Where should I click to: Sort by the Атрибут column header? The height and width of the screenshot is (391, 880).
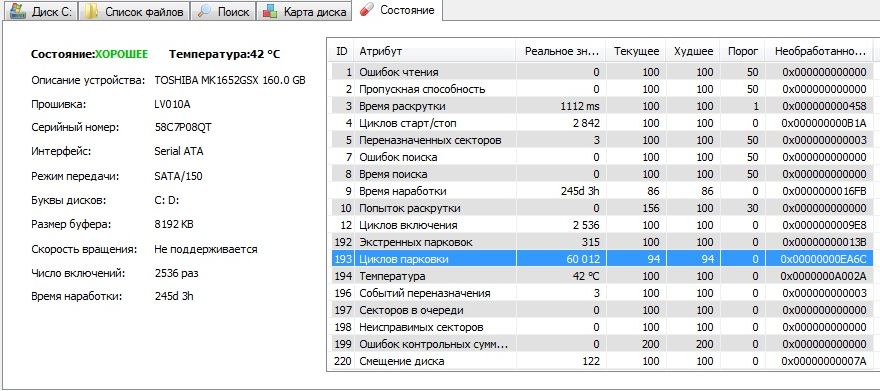click(x=434, y=51)
